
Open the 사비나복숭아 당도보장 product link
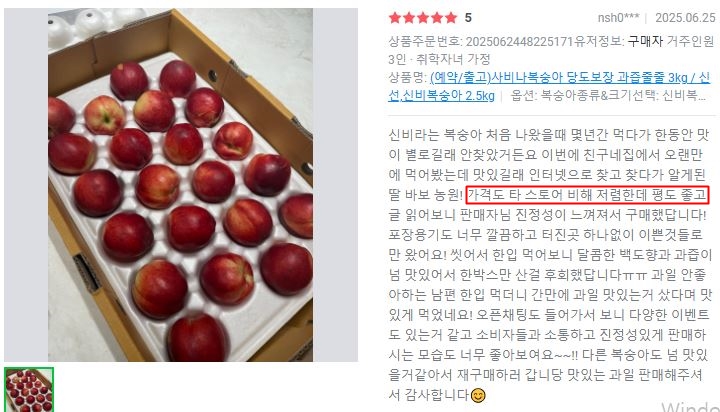(x=570, y=78)
